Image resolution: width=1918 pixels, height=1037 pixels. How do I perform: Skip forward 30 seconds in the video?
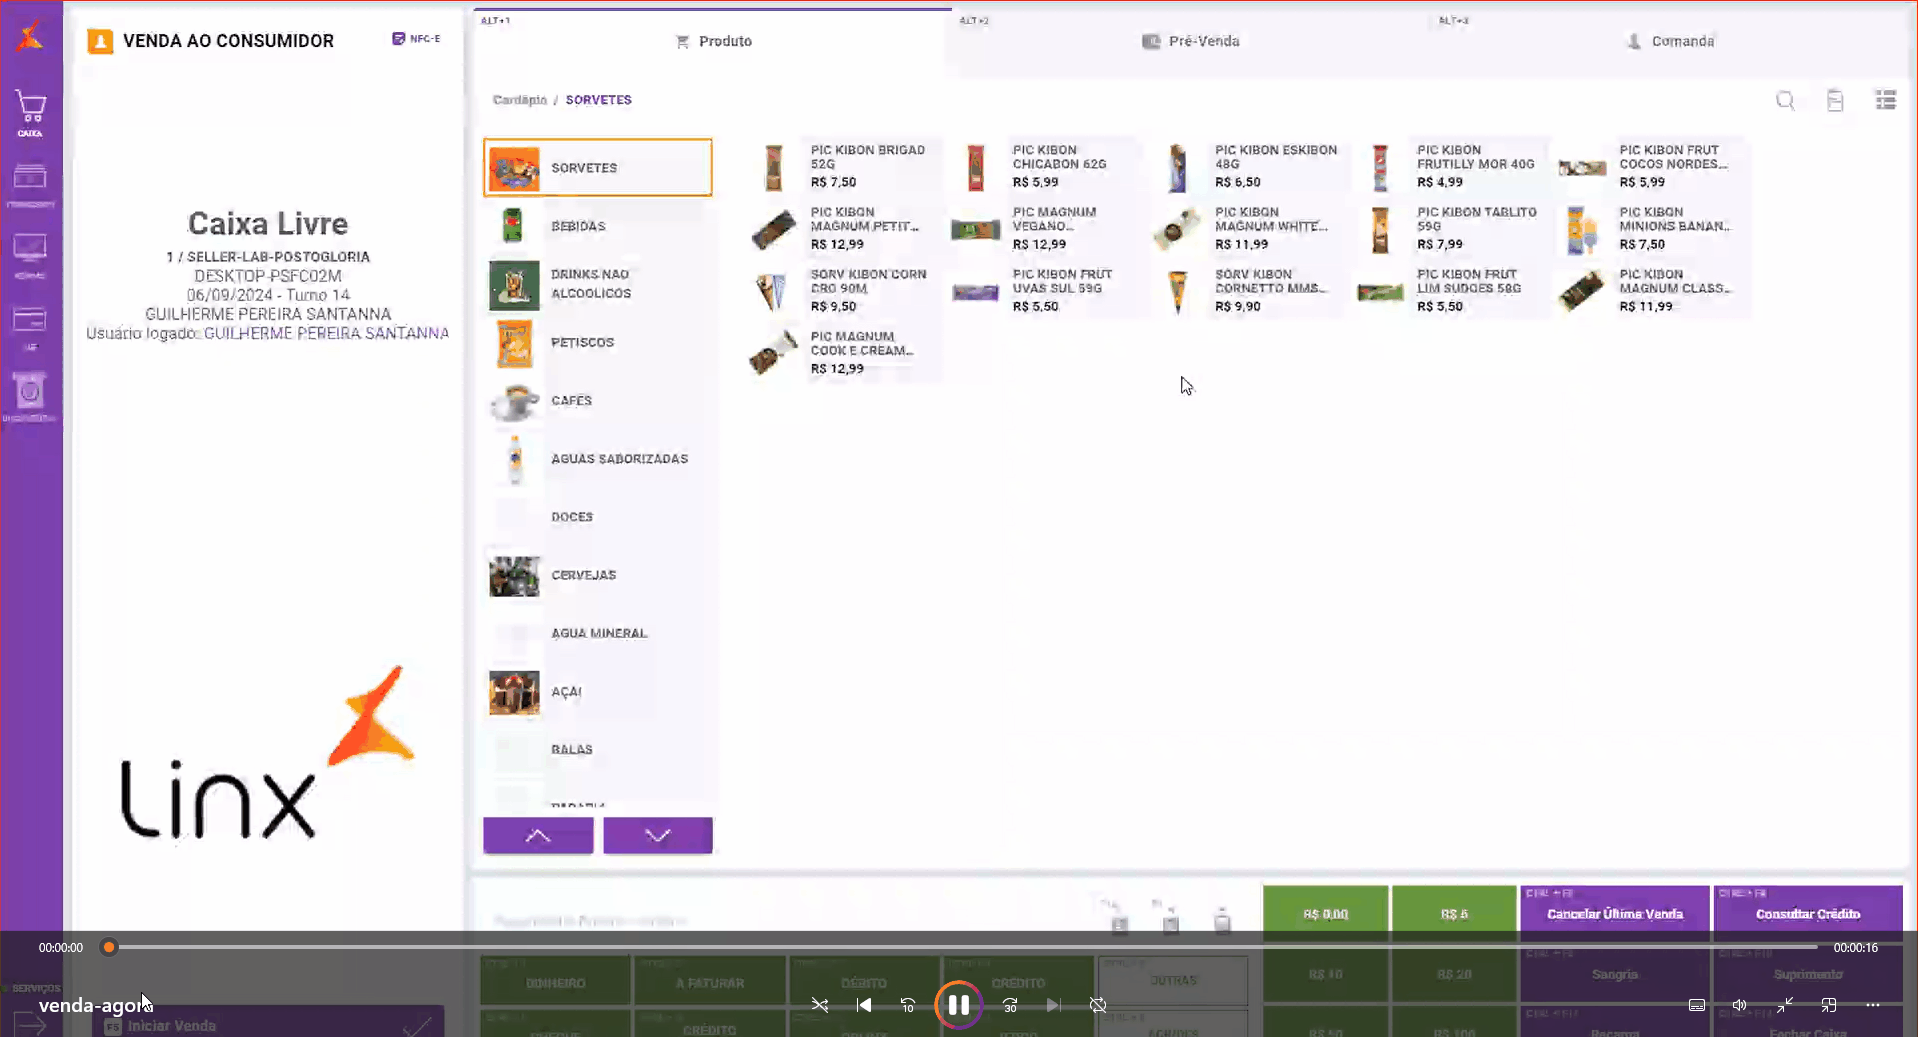tap(1010, 1005)
